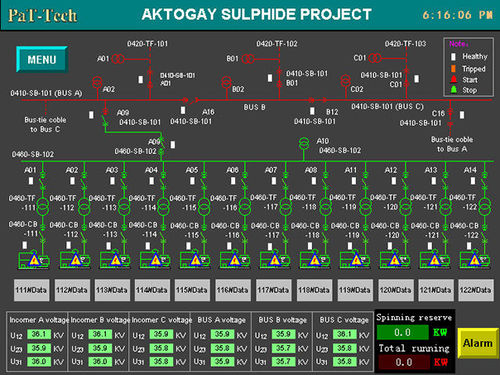Click the C01 transformer symbol
The height and width of the screenshot is (375, 500).
(375, 58)
